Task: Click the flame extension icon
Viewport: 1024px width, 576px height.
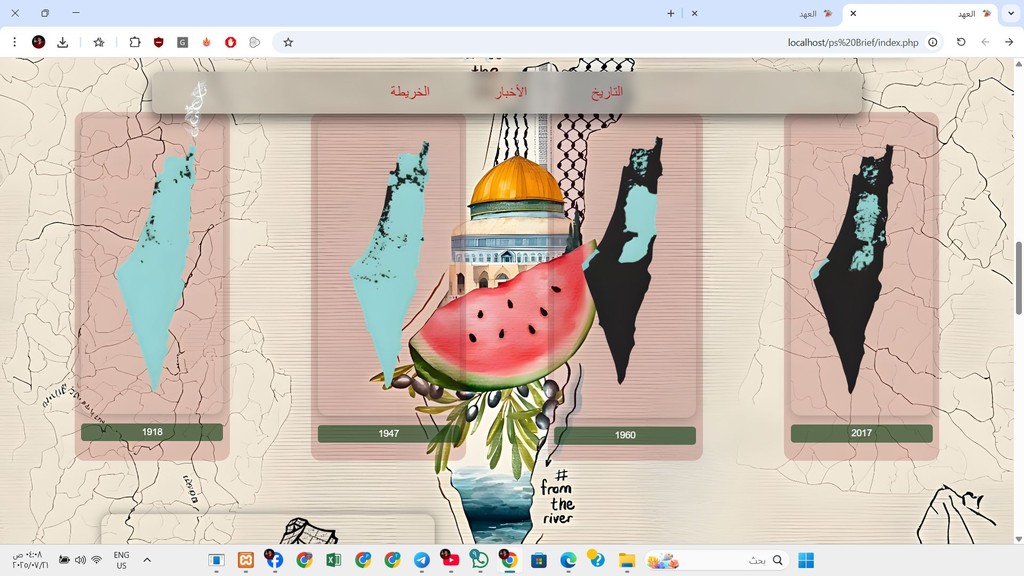Action: coord(206,42)
